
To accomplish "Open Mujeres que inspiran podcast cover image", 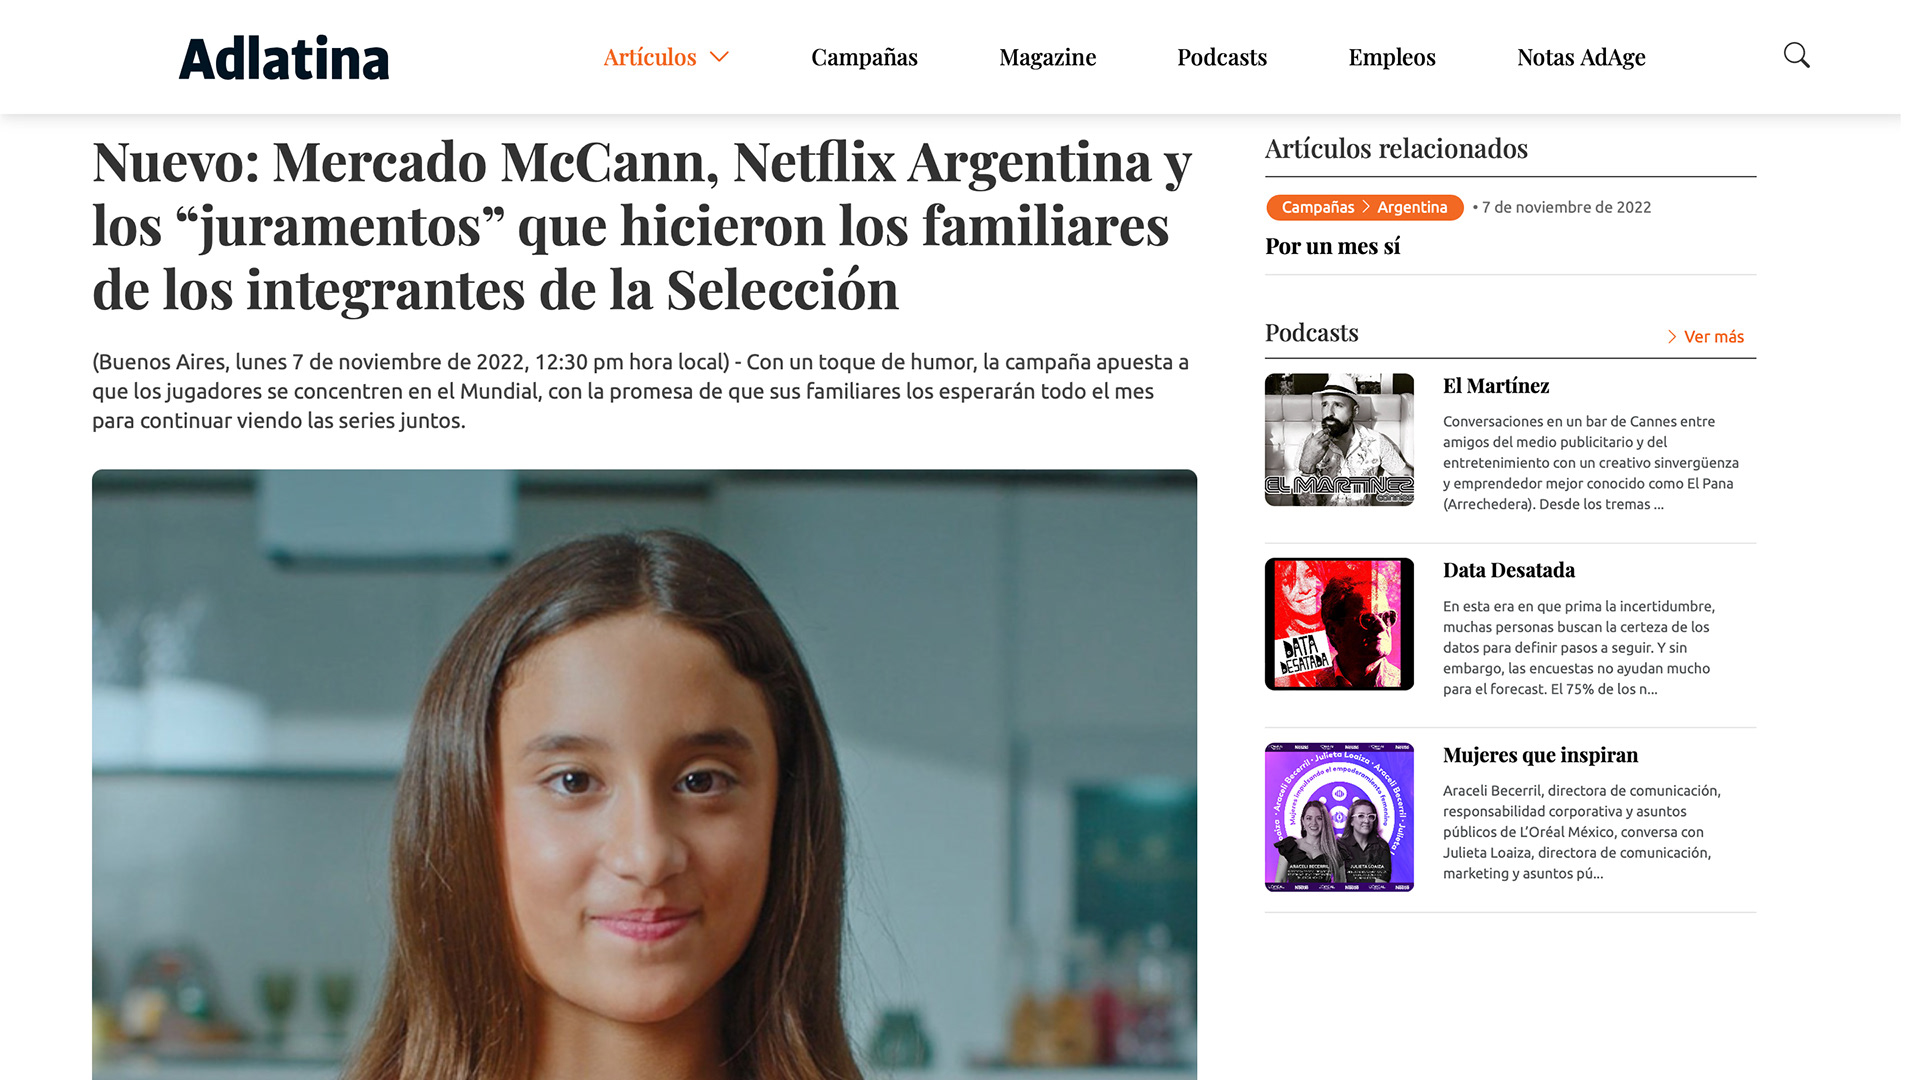I will coord(1339,817).
